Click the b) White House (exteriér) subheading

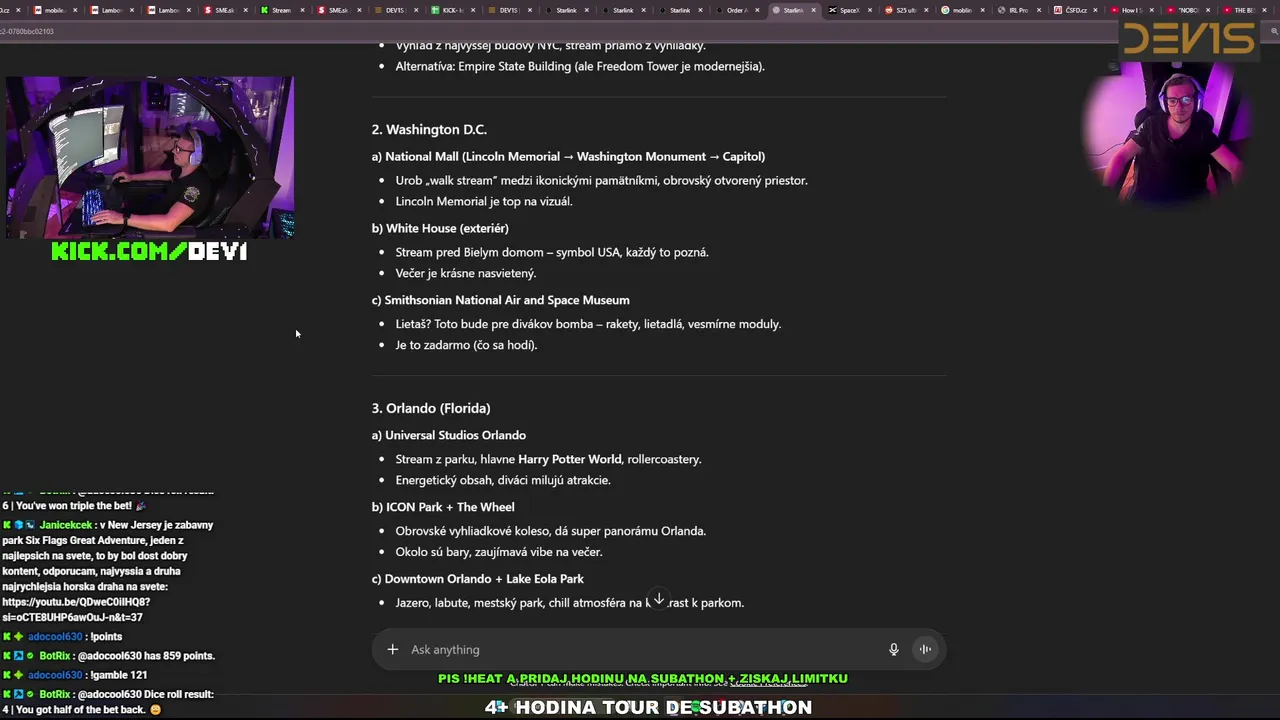pyautogui.click(x=440, y=229)
